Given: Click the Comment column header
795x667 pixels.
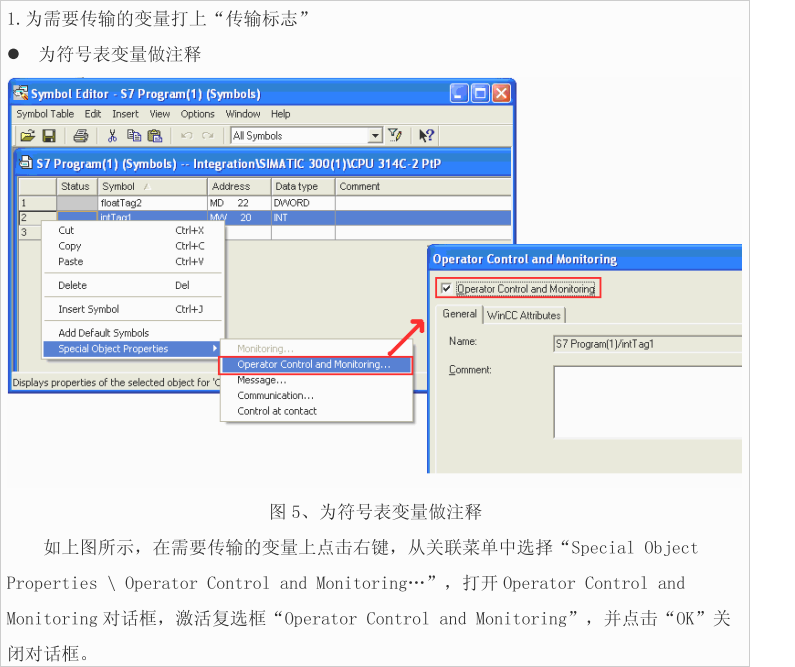Looking at the screenshot, I should pyautogui.click(x=422, y=187).
